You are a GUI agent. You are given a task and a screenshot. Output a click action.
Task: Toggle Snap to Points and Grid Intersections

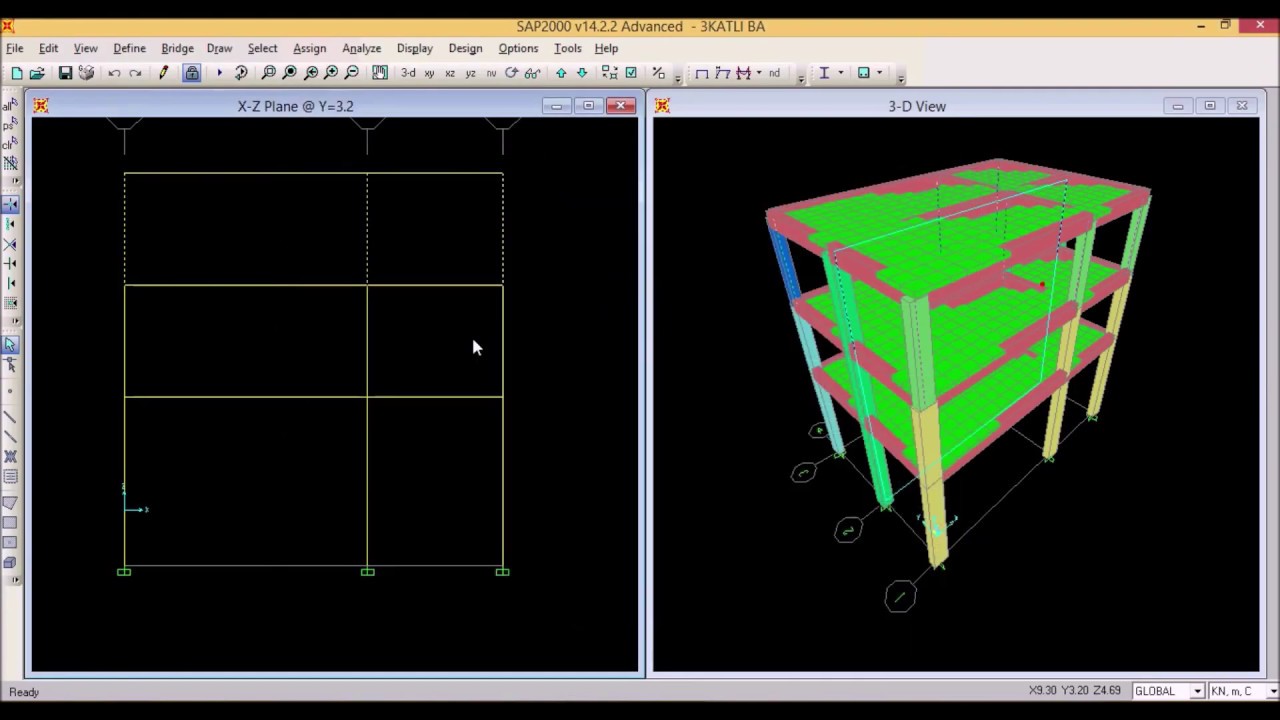[x=10, y=204]
